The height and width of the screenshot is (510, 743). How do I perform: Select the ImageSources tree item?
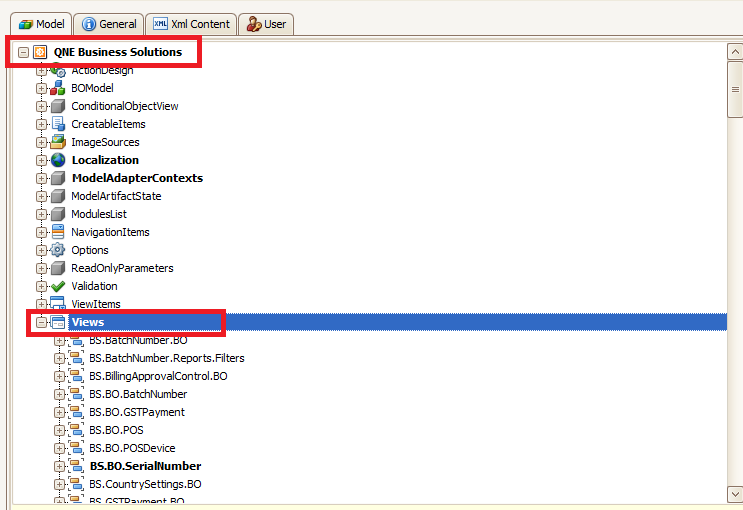(x=105, y=142)
